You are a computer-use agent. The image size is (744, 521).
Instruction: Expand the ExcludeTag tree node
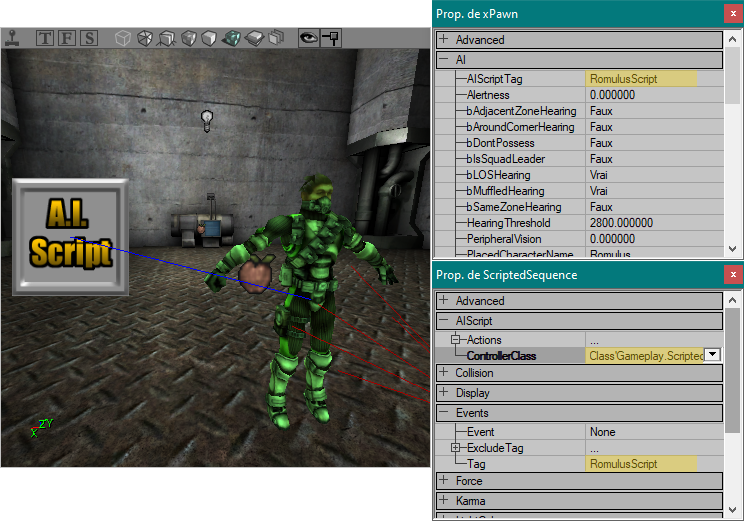(456, 447)
